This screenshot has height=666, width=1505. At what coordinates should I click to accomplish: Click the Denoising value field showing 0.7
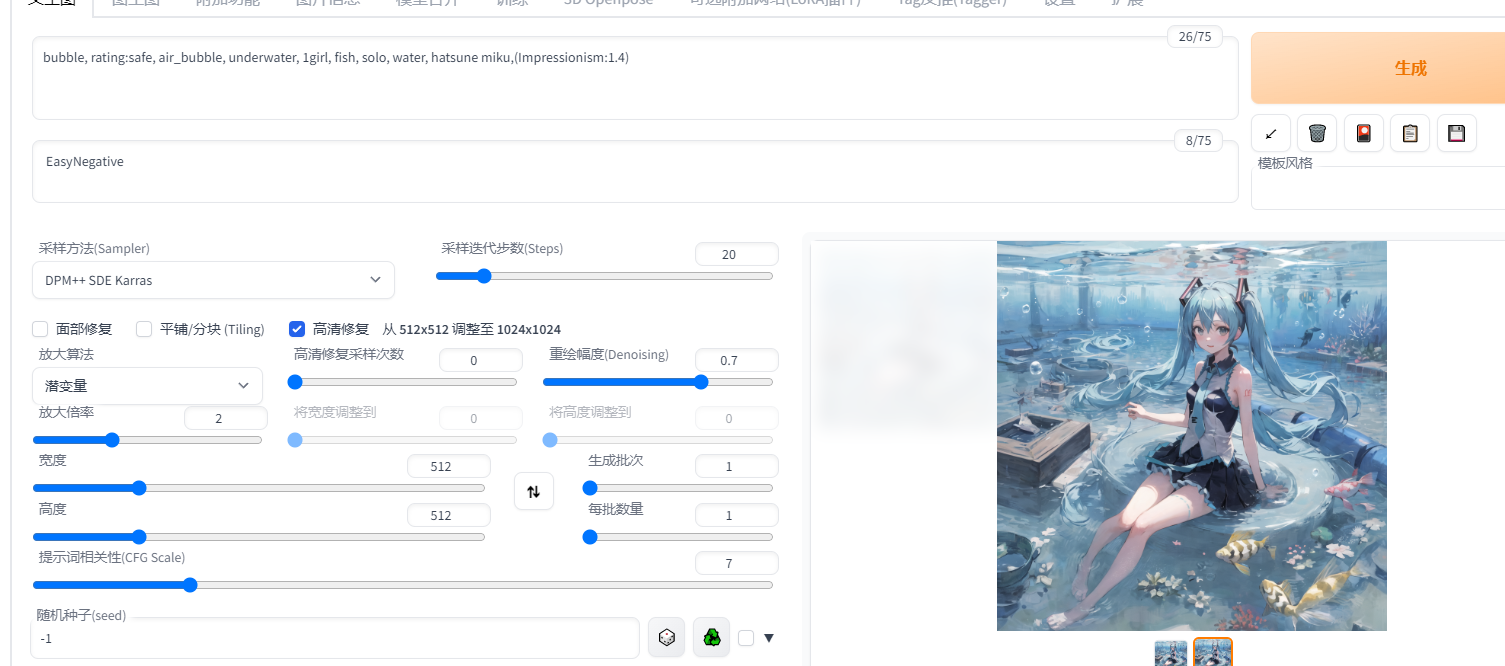coord(737,360)
